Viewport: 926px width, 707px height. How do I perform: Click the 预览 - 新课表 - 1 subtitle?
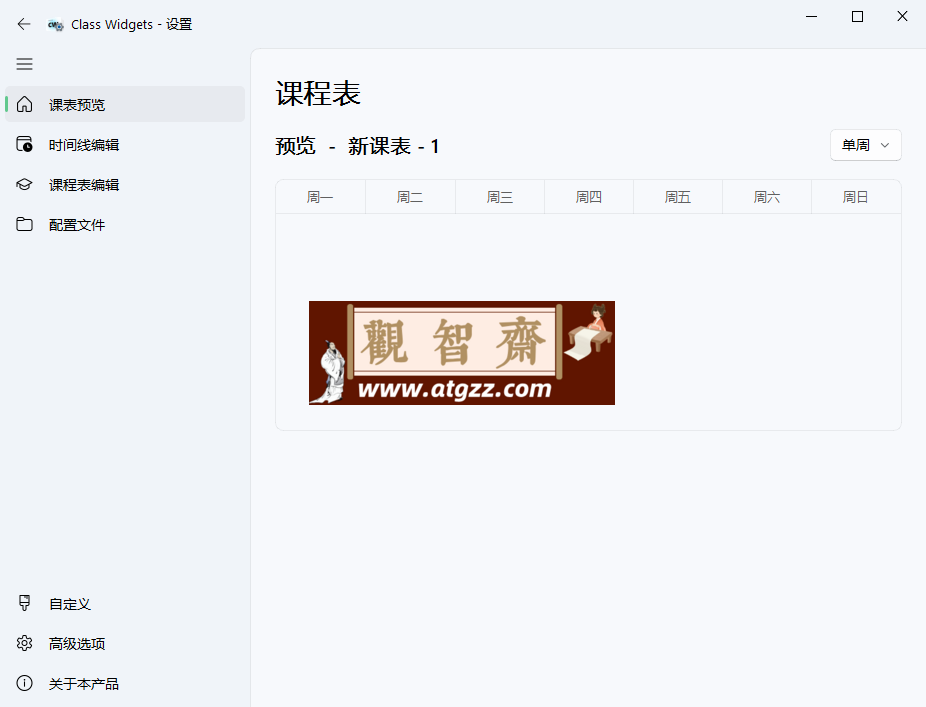(357, 146)
